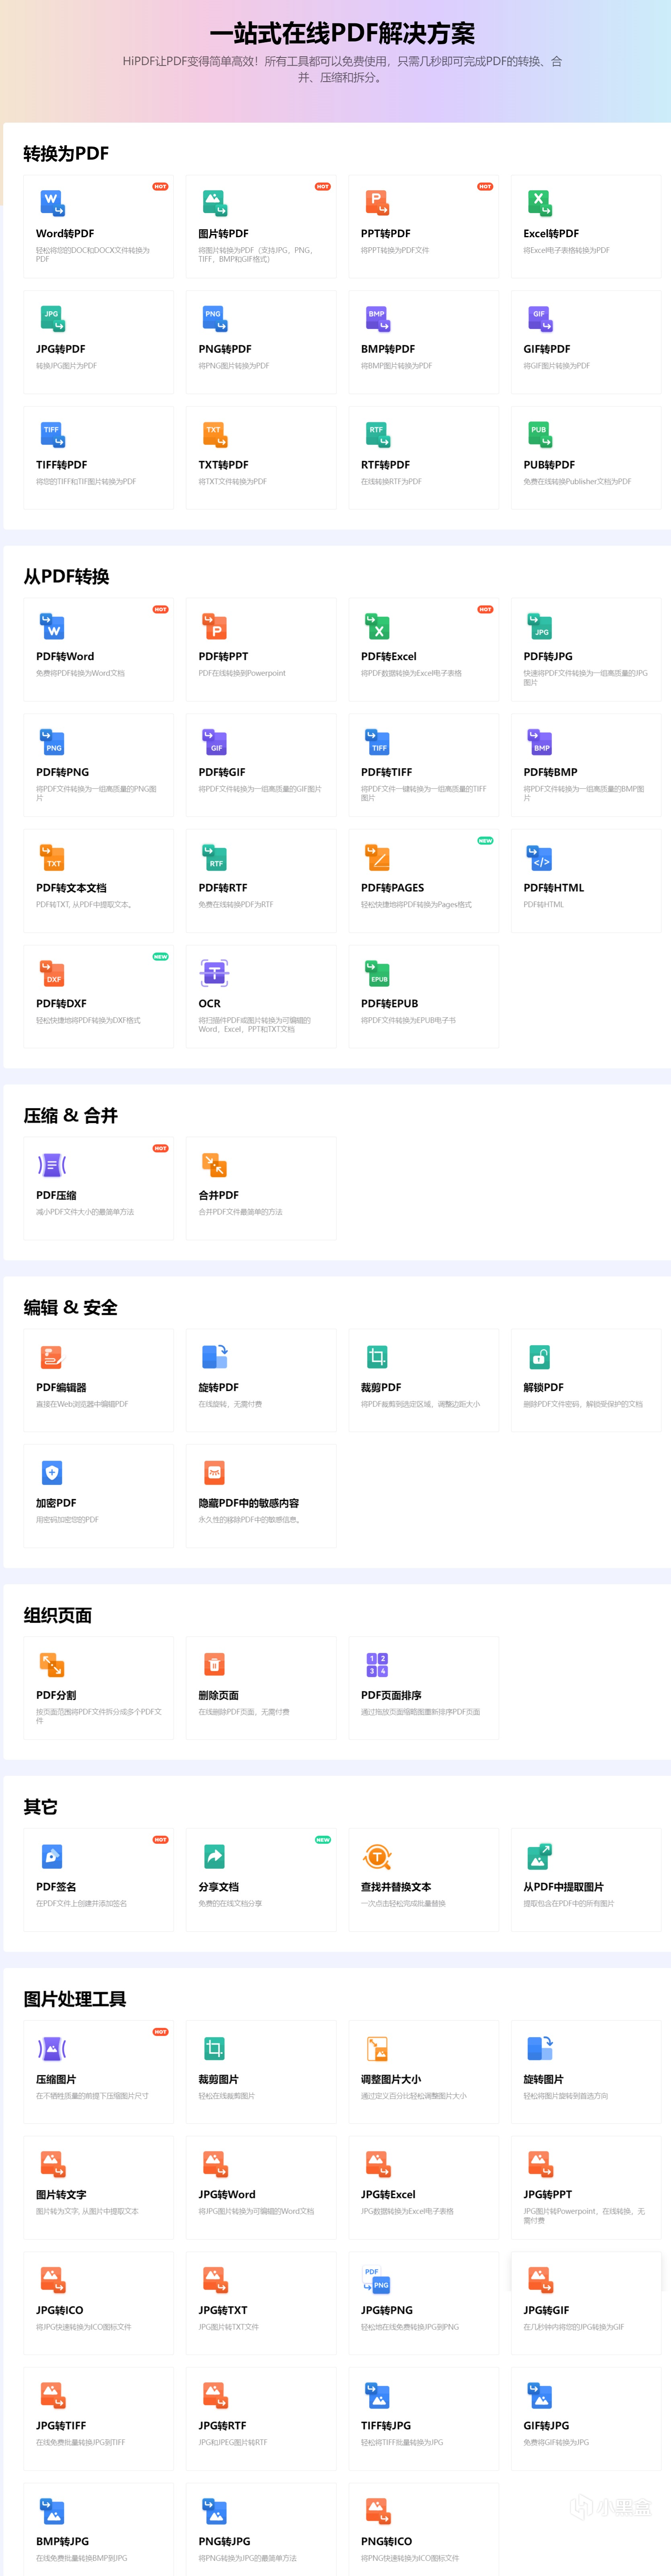Open the 图片转文字 tool title
The image size is (671, 2576).
[61, 2195]
